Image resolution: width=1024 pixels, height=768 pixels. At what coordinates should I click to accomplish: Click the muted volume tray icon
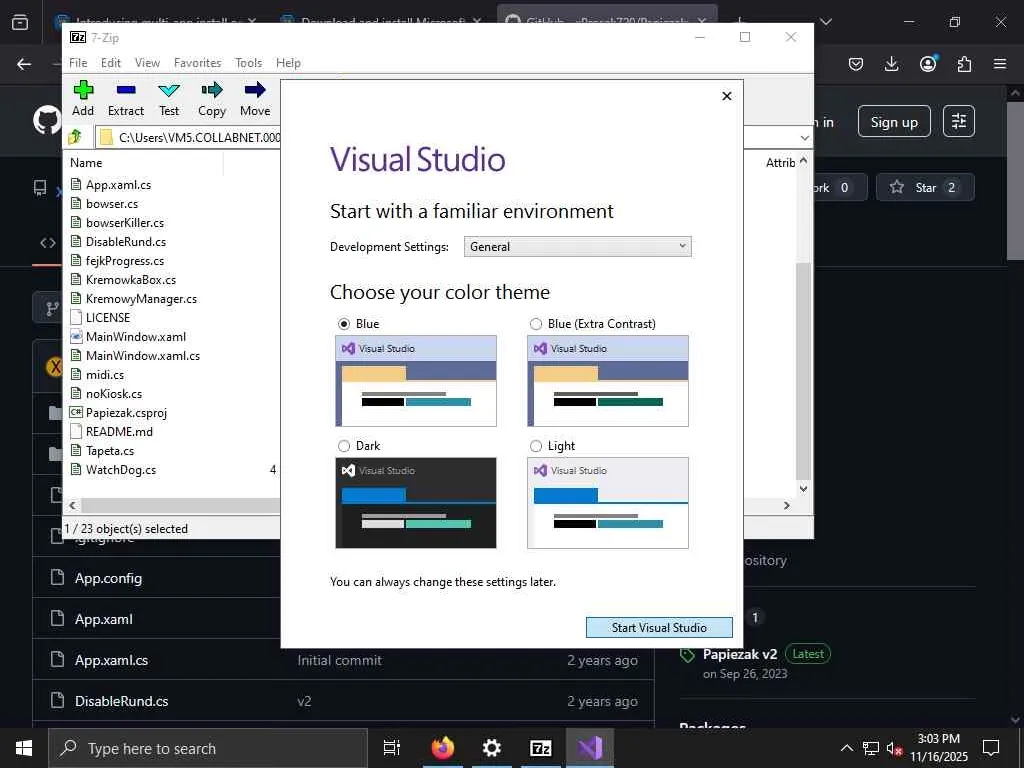click(894, 748)
